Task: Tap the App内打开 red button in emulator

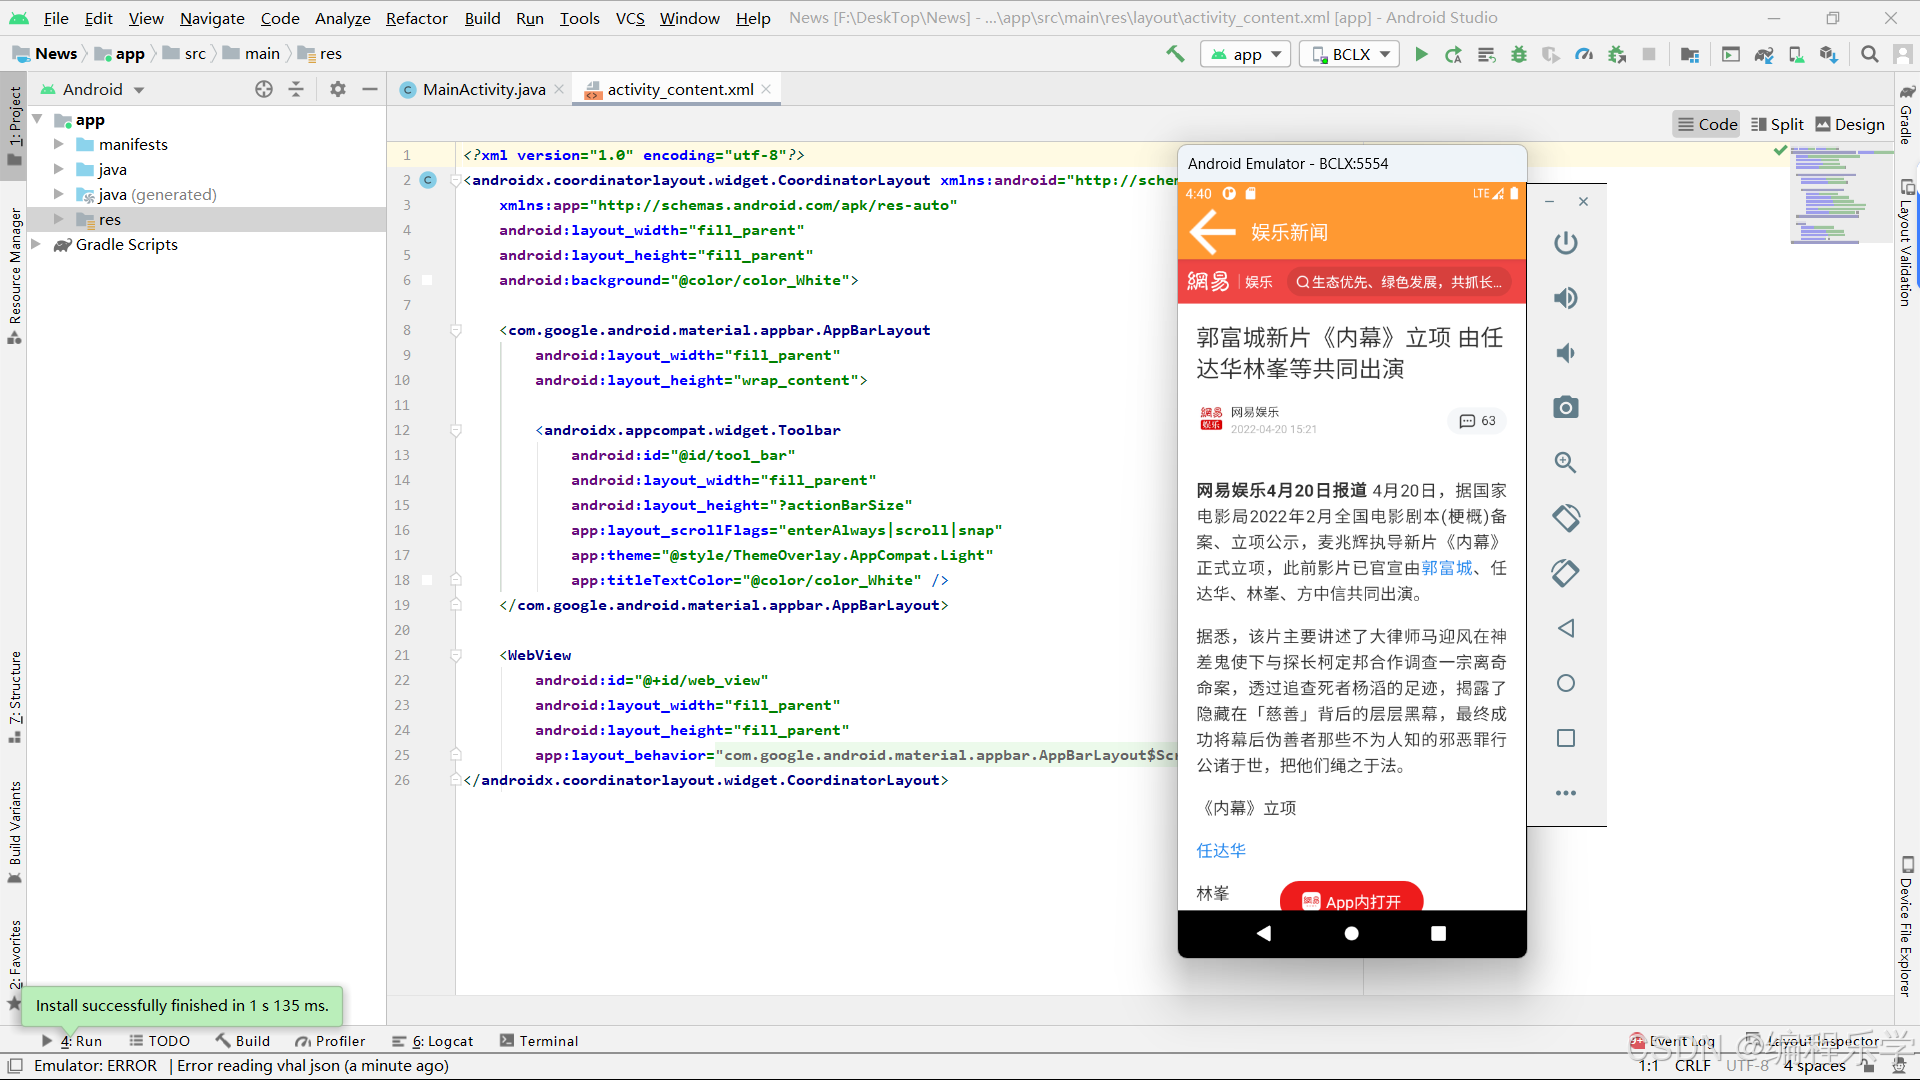Action: pyautogui.click(x=1351, y=898)
